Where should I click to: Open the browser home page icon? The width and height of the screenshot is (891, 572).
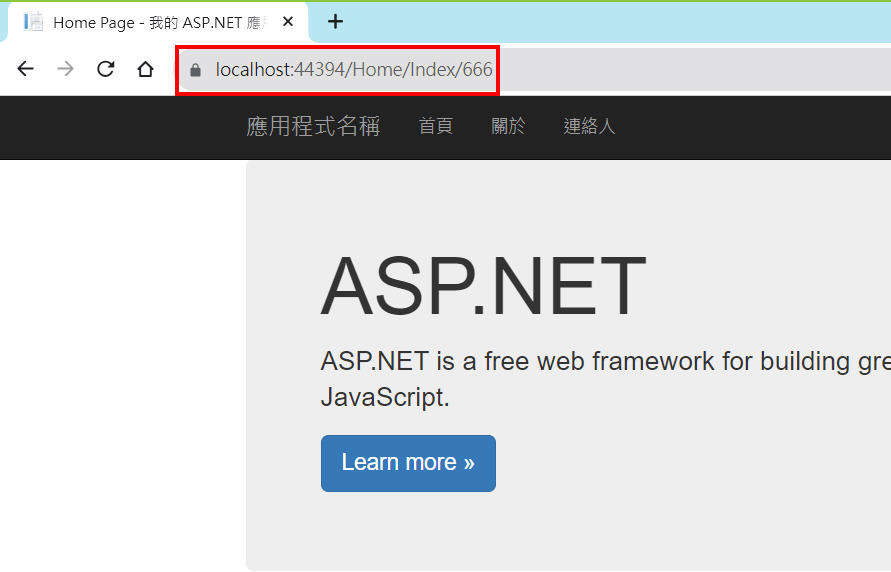click(x=145, y=69)
